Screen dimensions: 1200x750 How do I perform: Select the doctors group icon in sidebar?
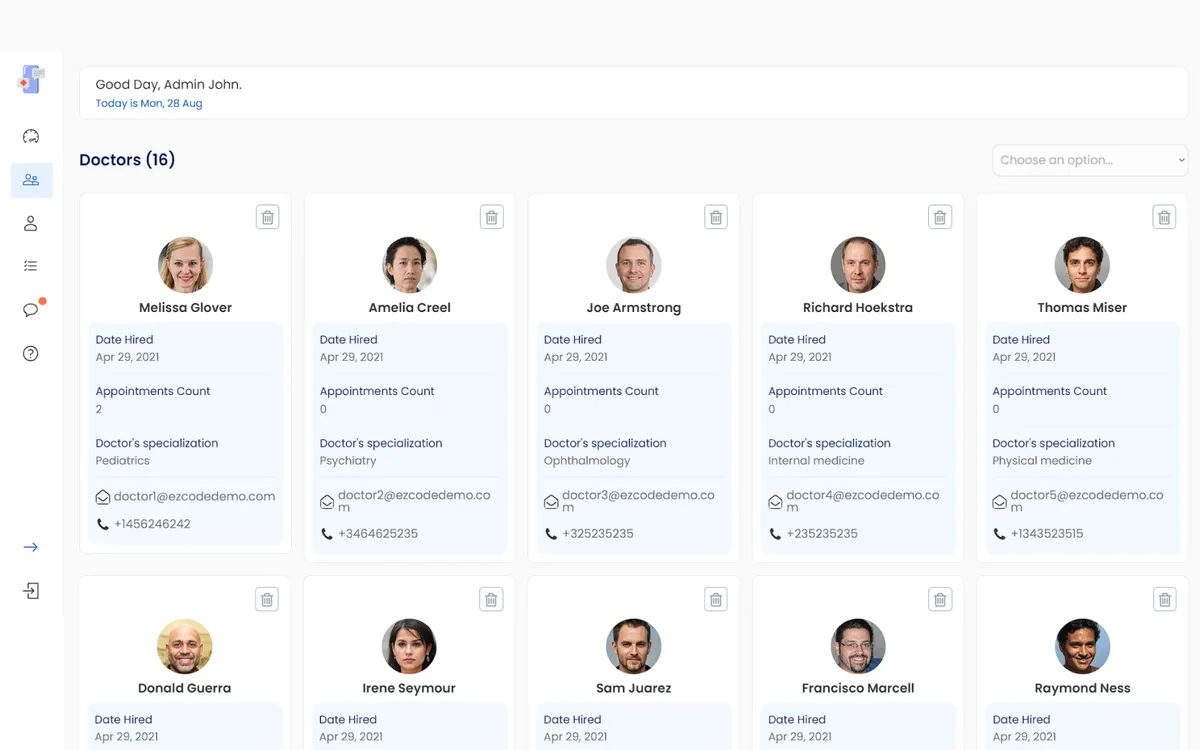click(x=31, y=180)
